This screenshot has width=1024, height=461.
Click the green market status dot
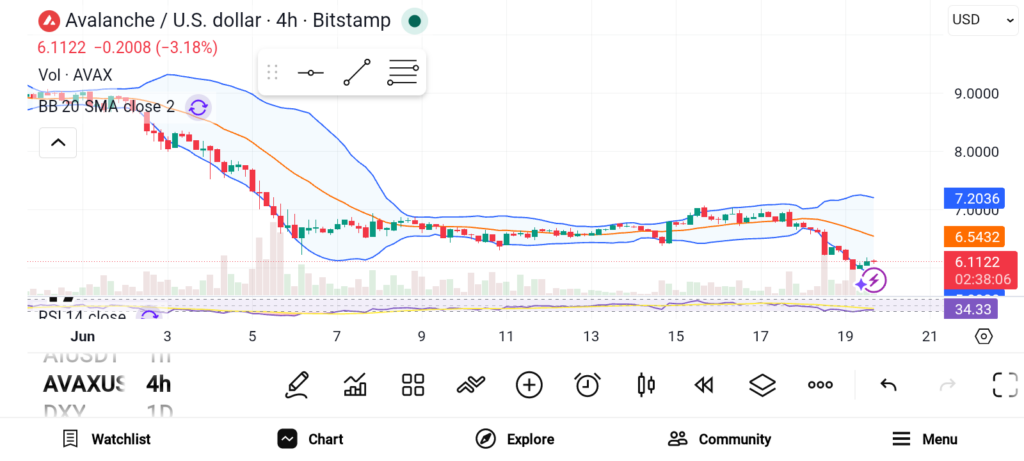[x=414, y=21]
